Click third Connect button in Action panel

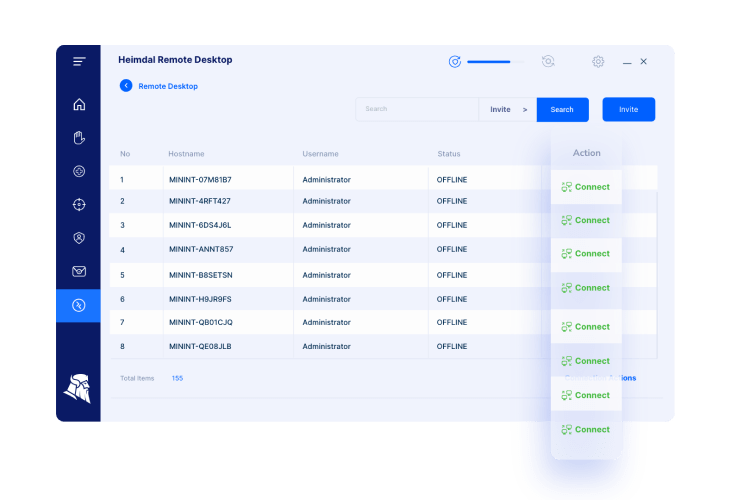point(586,254)
